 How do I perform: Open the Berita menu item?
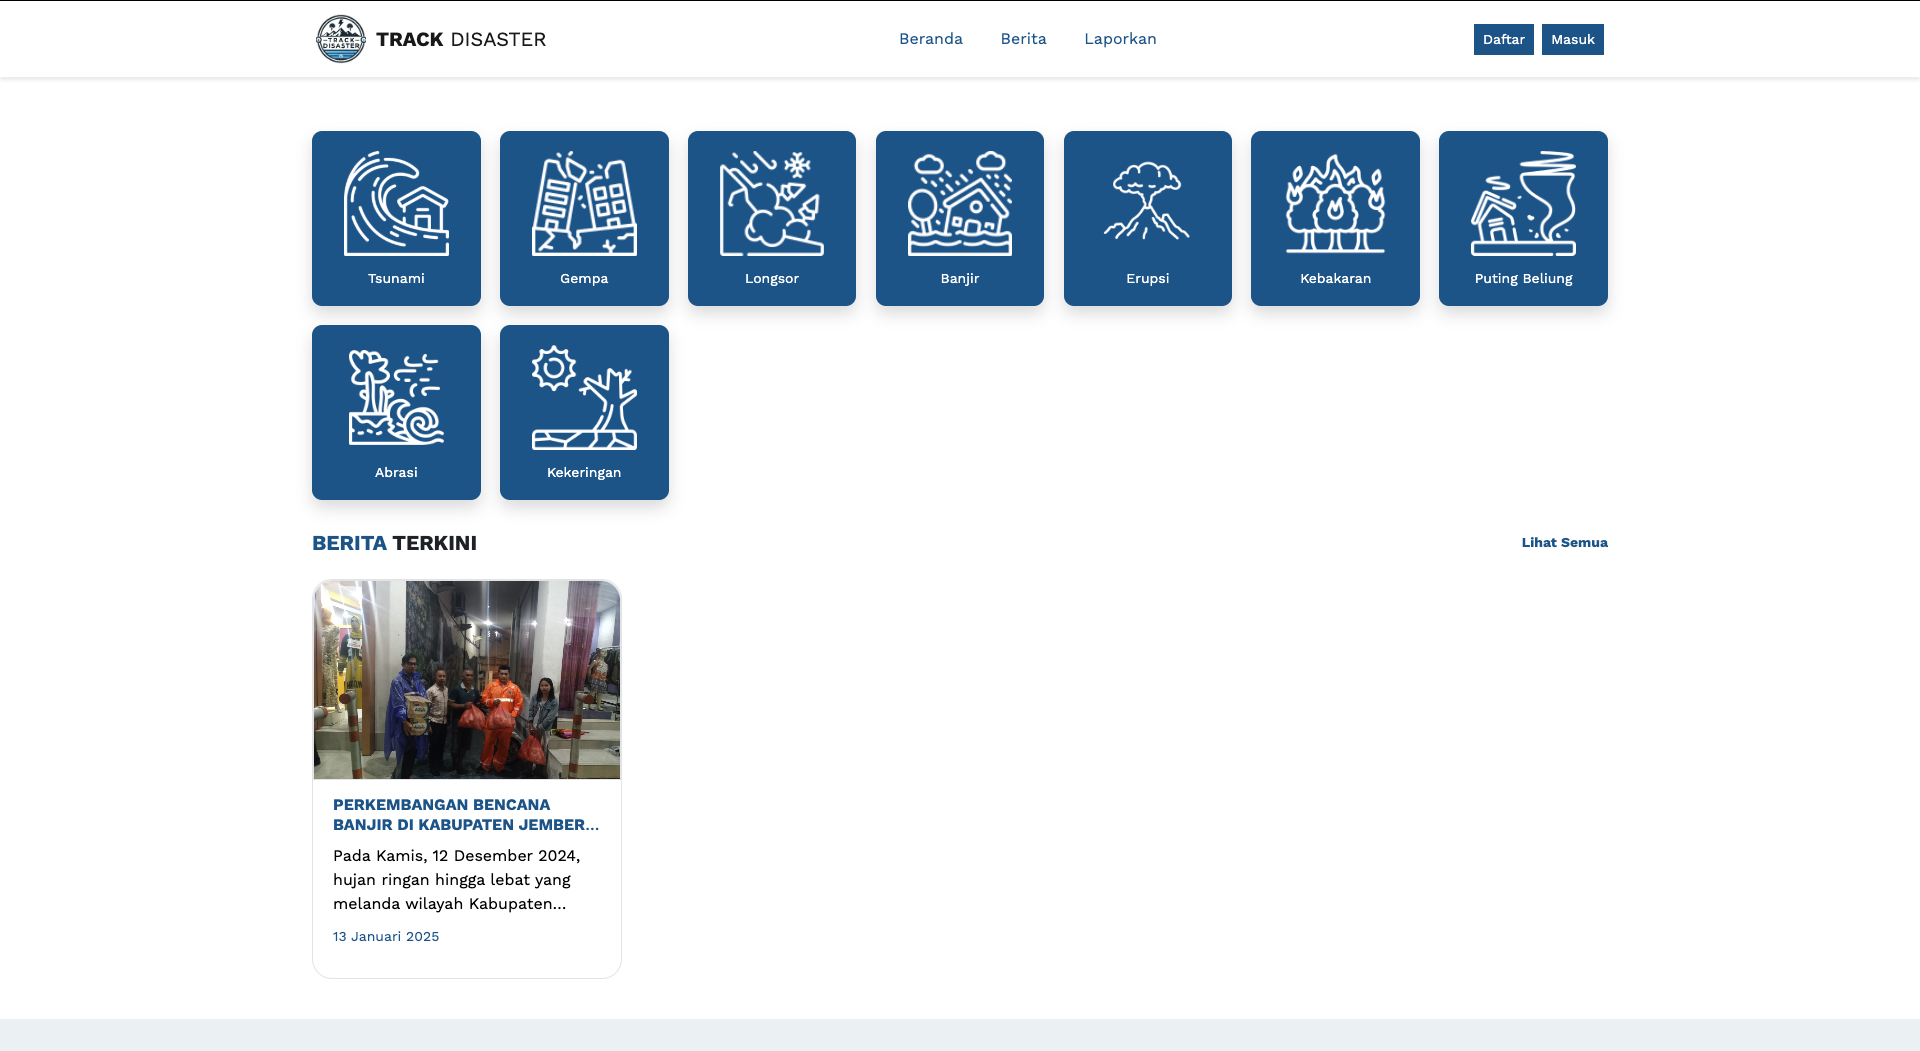tap(1023, 39)
